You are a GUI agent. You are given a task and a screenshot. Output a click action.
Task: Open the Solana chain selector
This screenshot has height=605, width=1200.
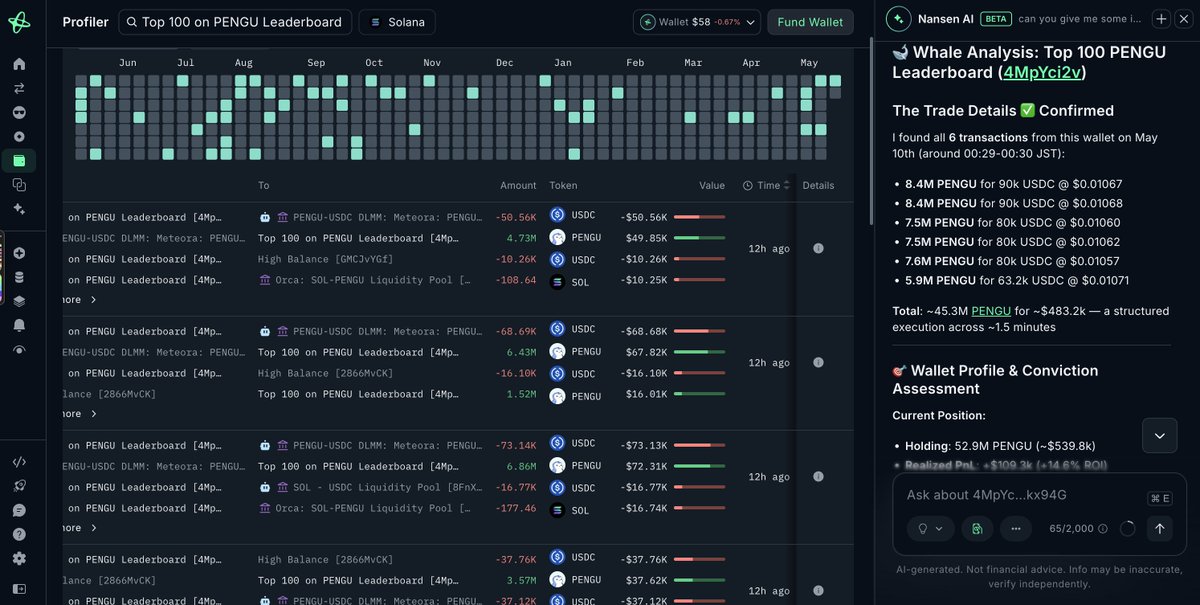397,22
